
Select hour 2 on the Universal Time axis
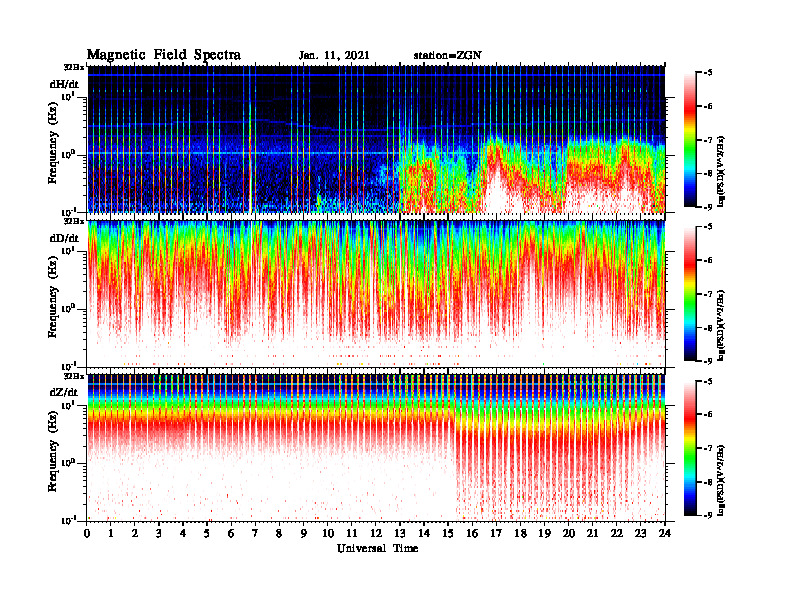pos(135,534)
